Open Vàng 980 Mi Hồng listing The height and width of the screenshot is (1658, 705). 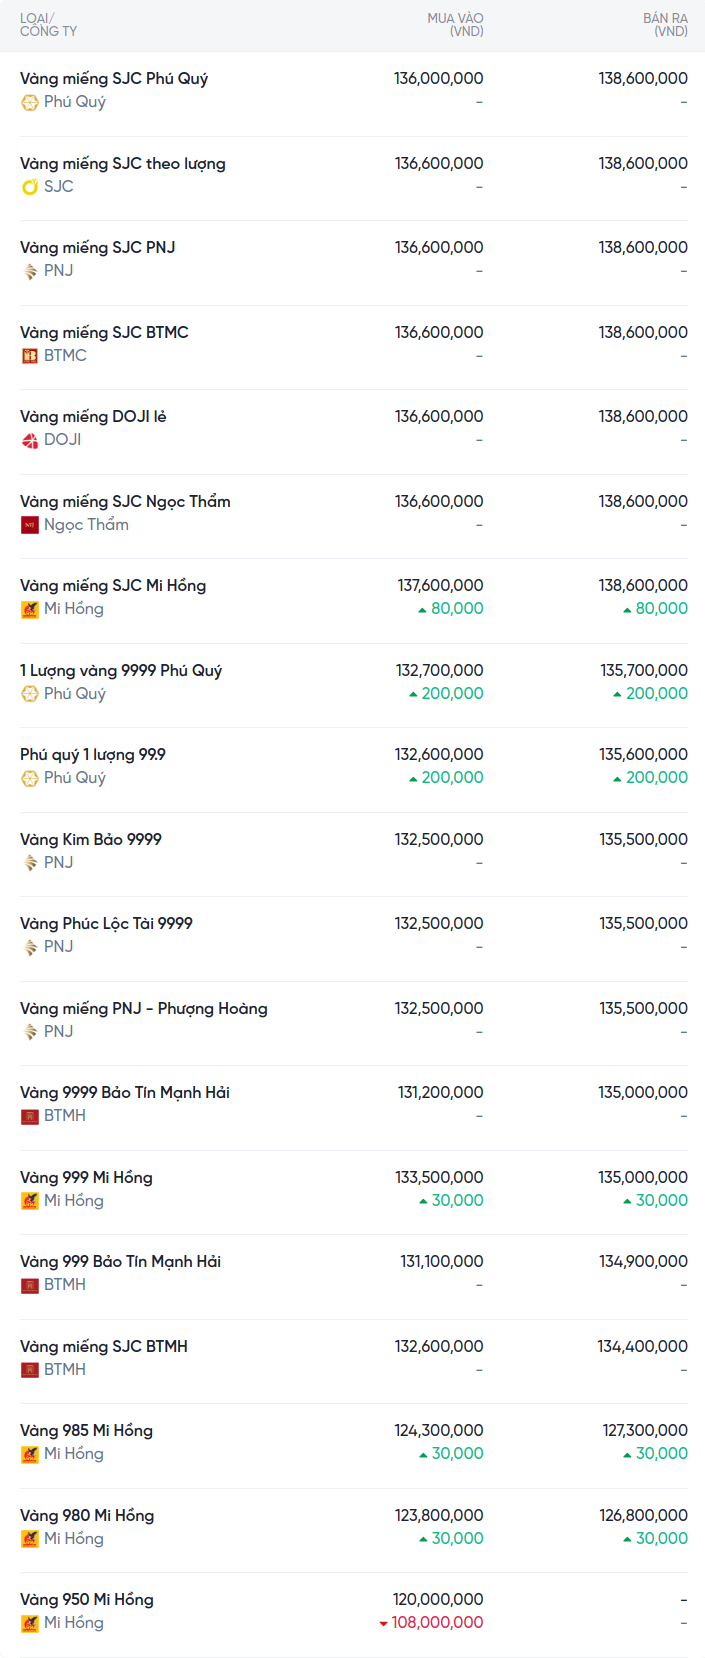87,1516
